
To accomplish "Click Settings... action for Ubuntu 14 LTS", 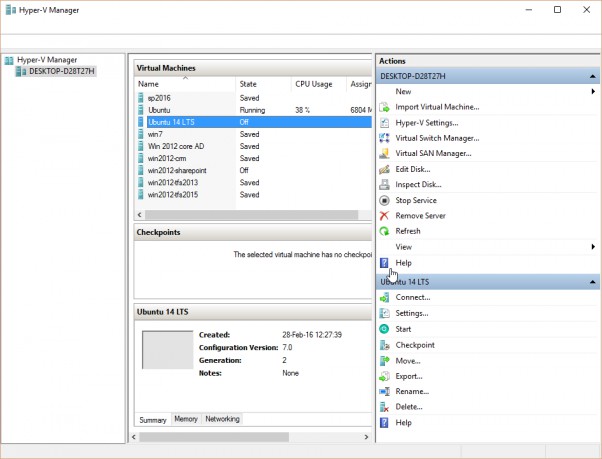I will click(412, 314).
